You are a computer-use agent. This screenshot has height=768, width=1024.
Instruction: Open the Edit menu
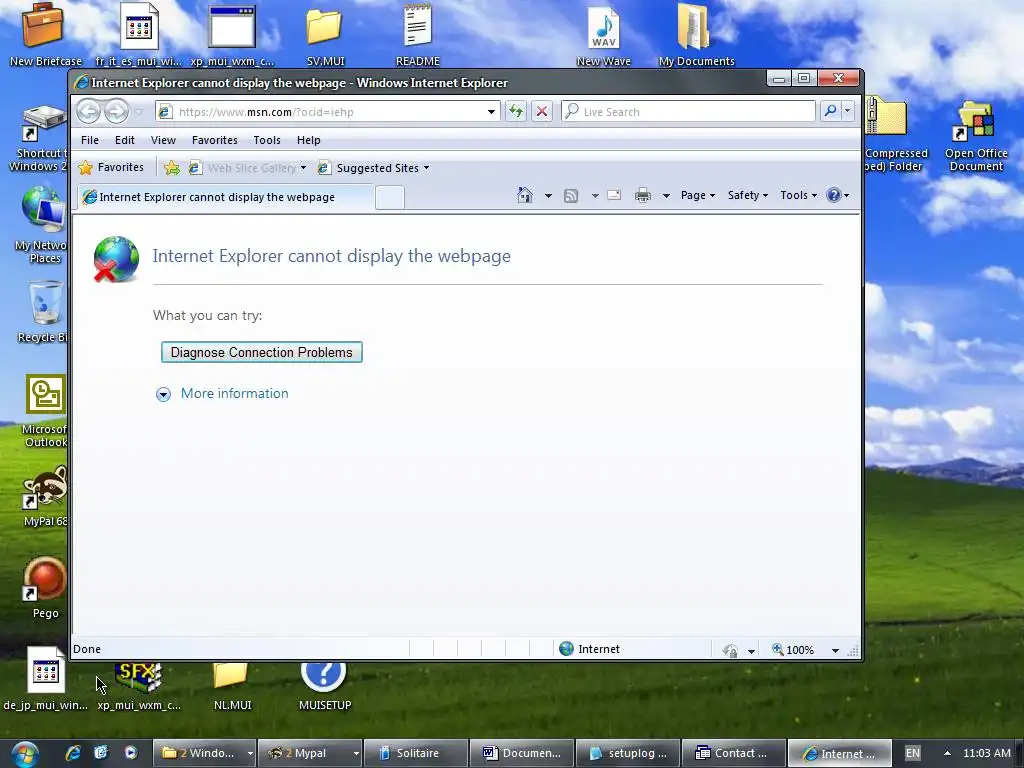pyautogui.click(x=125, y=140)
